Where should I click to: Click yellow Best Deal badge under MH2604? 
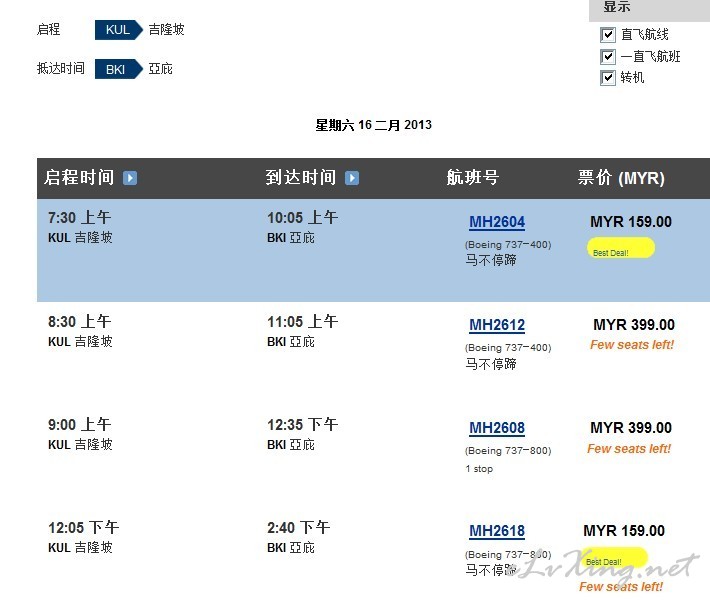point(620,249)
